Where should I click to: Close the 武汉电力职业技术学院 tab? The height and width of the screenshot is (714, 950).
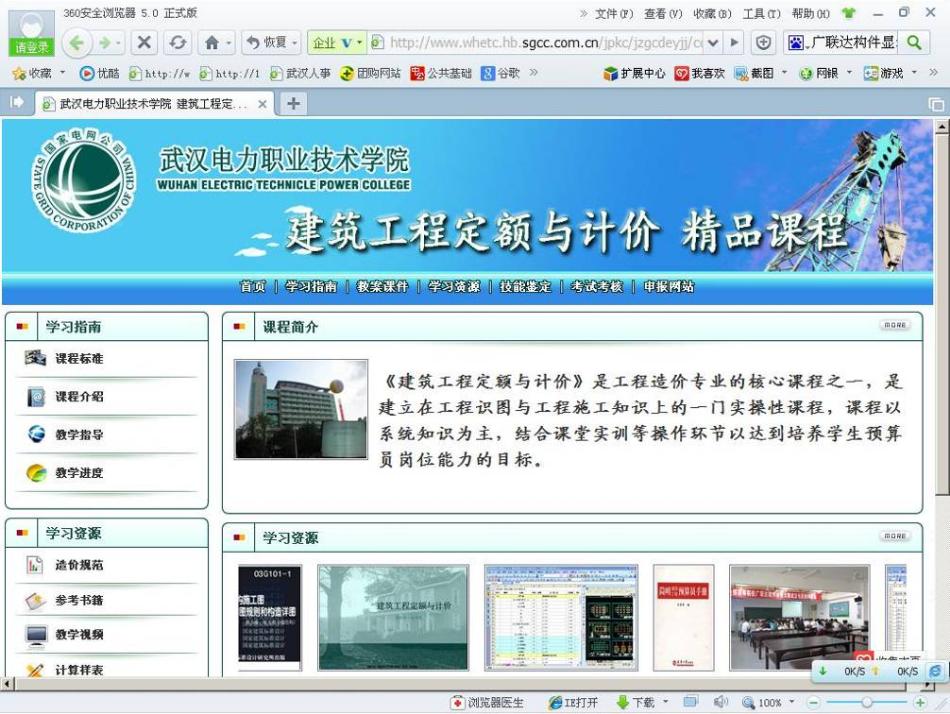point(262,104)
